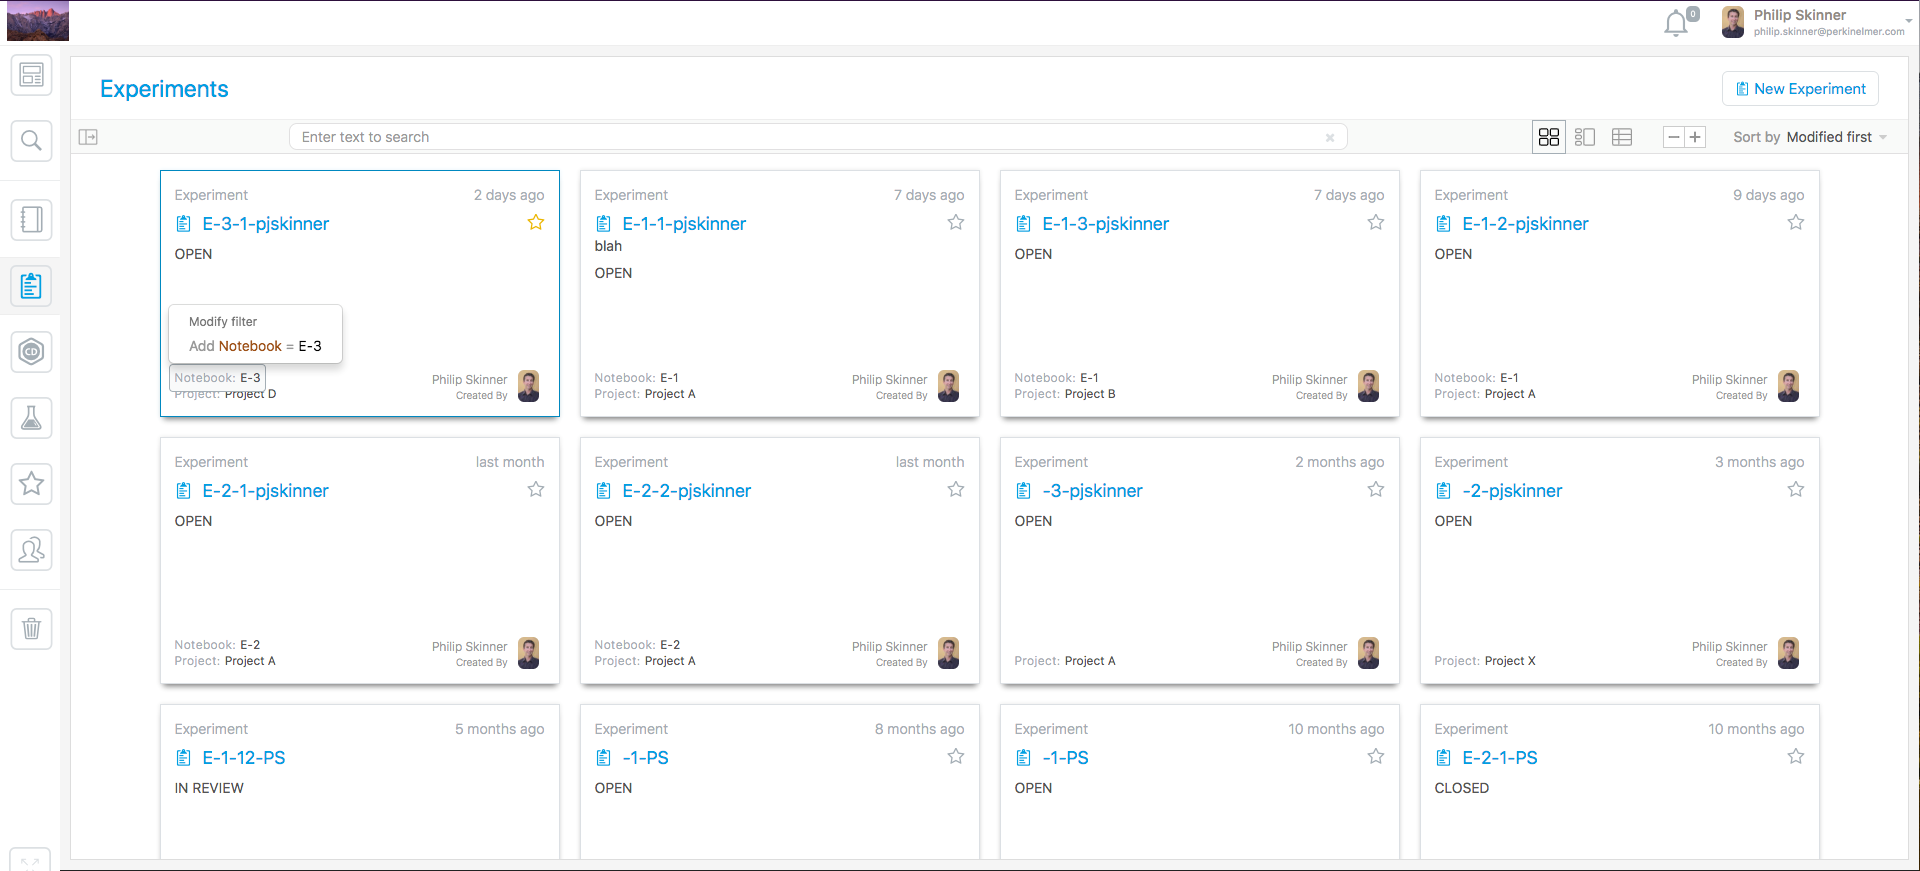The image size is (1920, 871).
Task: Star the E-1-1-pjskinner experiment
Action: (956, 223)
